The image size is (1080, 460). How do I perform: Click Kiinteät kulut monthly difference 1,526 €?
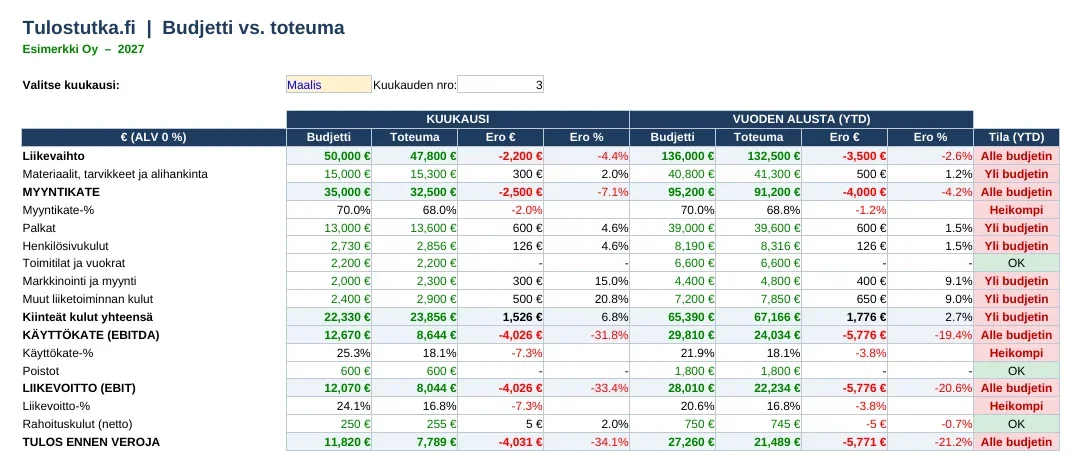(500, 317)
